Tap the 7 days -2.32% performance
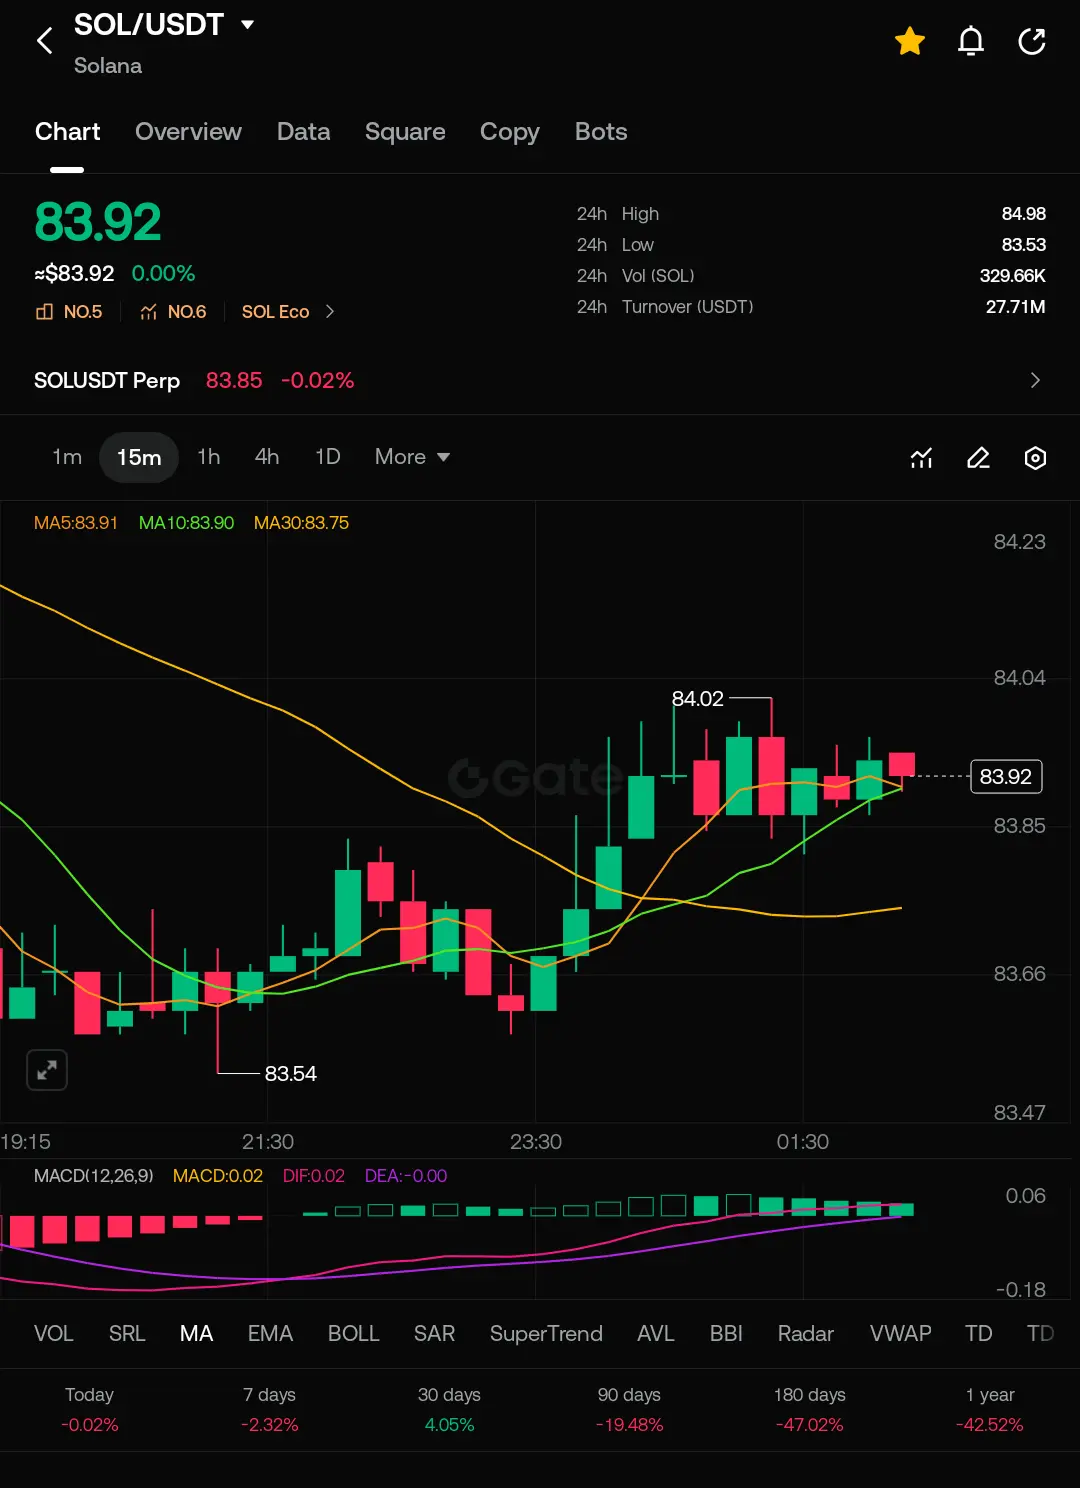This screenshot has height=1488, width=1080. [270, 1409]
